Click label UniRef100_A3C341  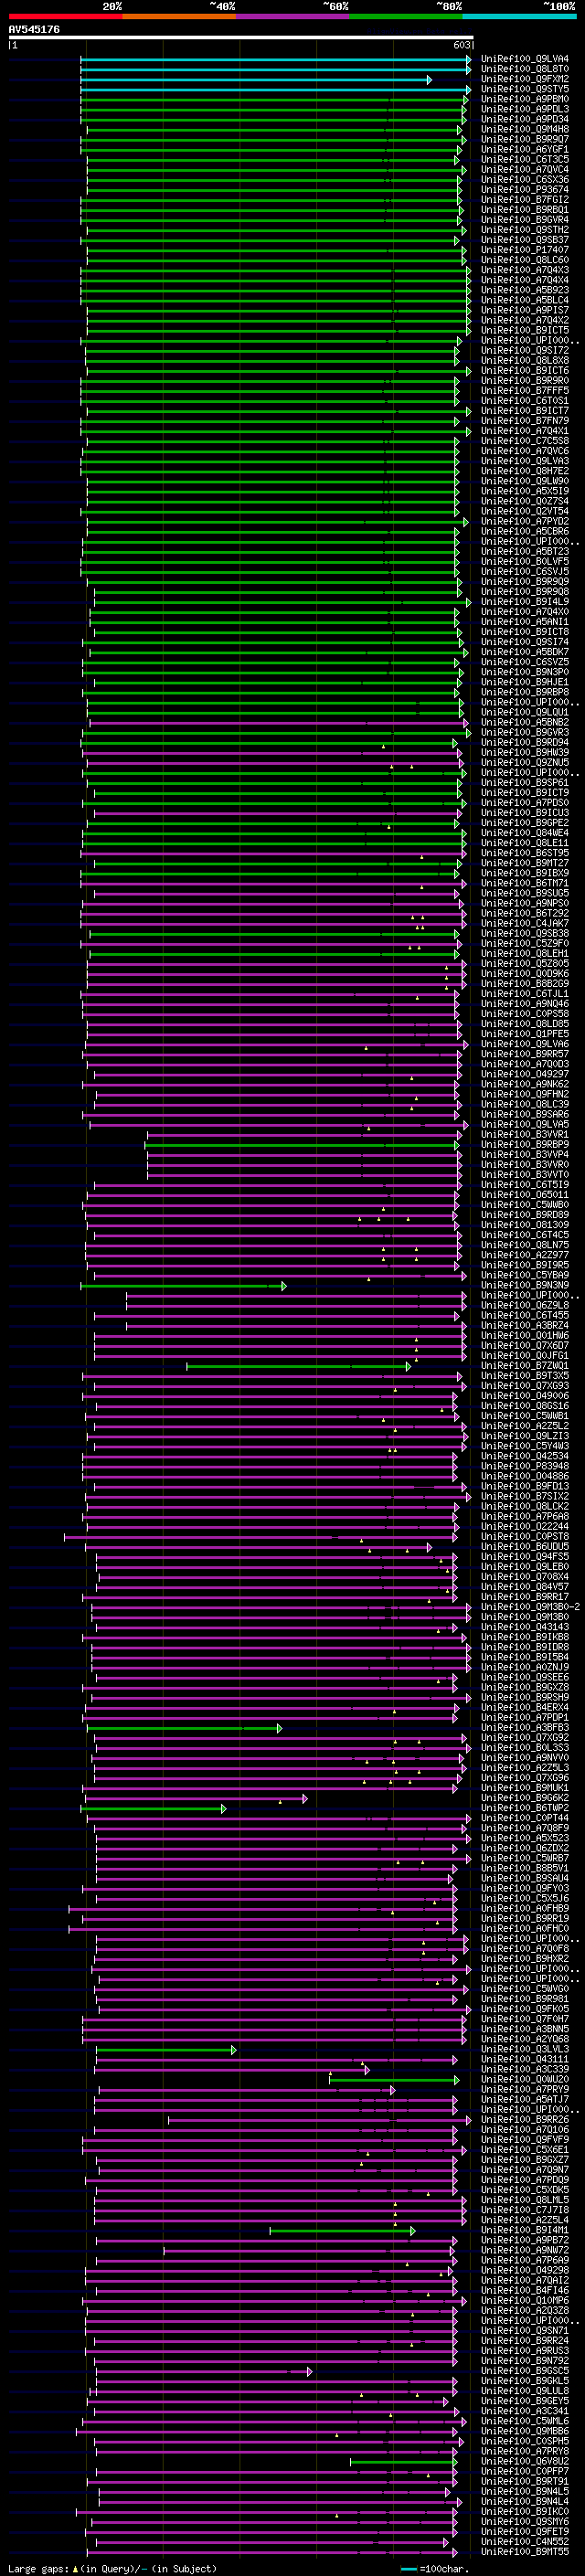click(525, 2412)
